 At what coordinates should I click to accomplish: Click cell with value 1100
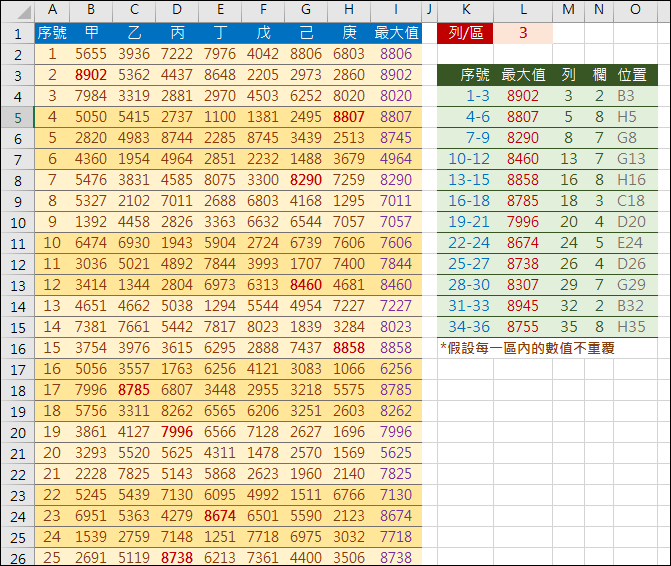coord(220,117)
